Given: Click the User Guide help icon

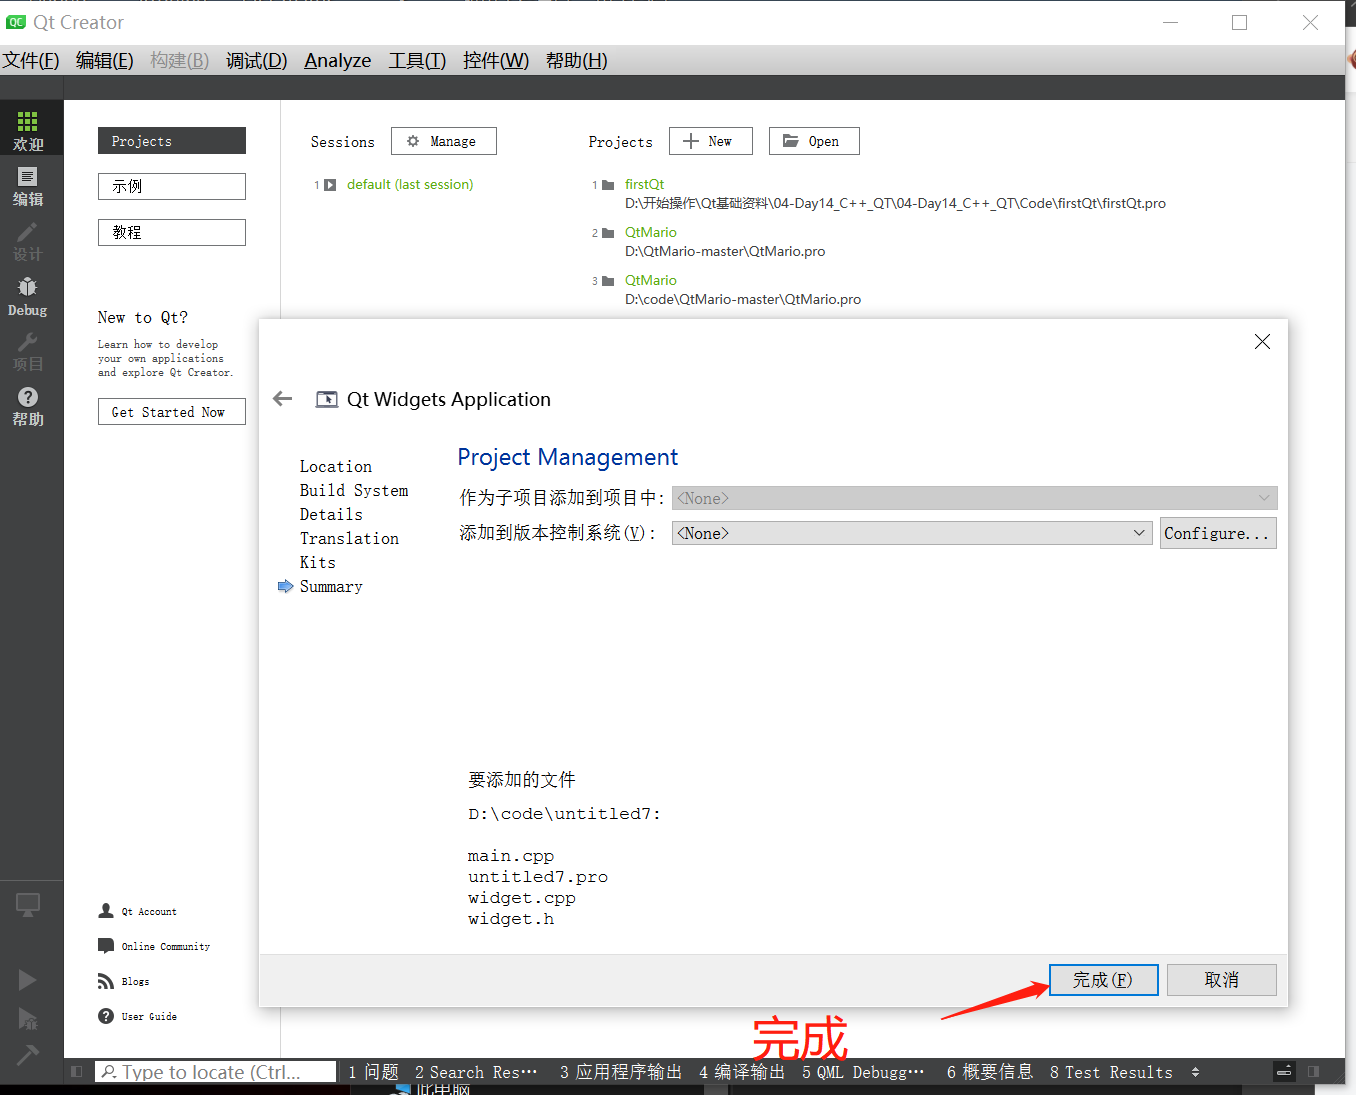Looking at the screenshot, I should [x=106, y=1016].
